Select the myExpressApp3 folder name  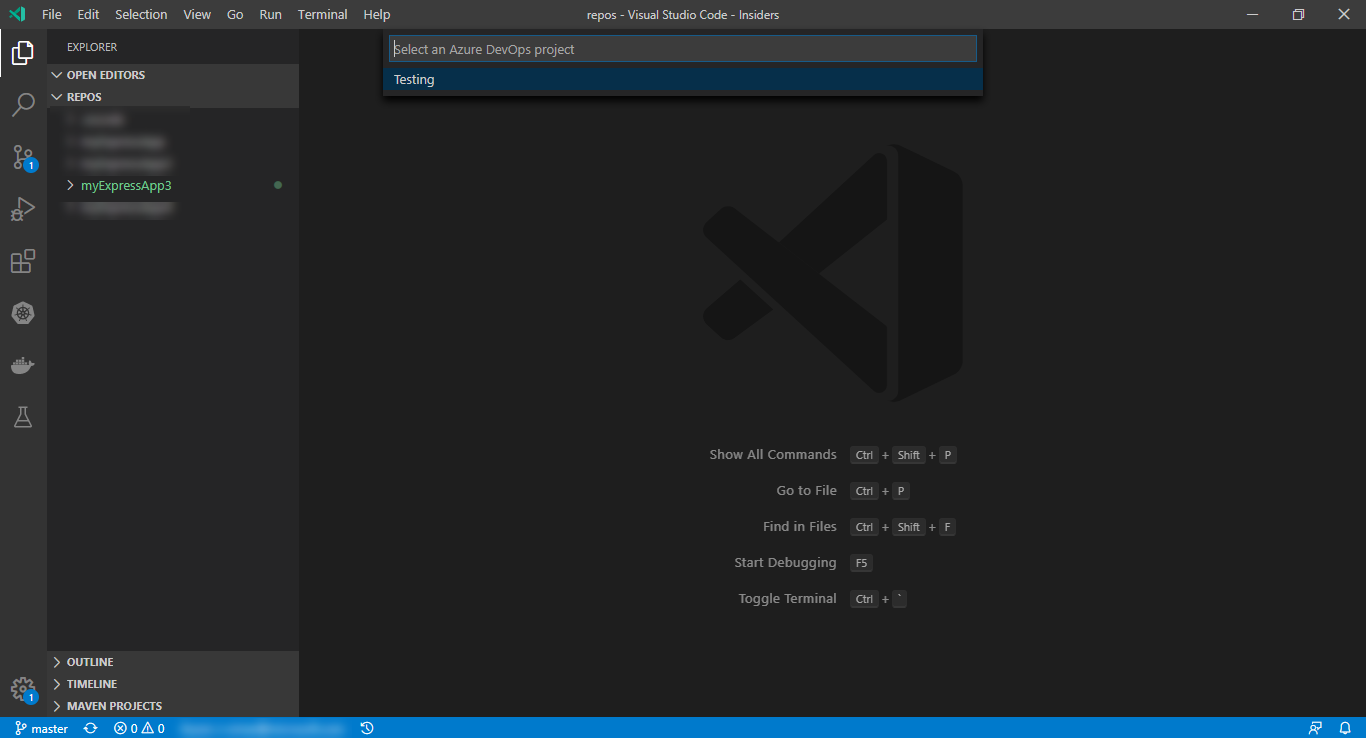(126, 185)
